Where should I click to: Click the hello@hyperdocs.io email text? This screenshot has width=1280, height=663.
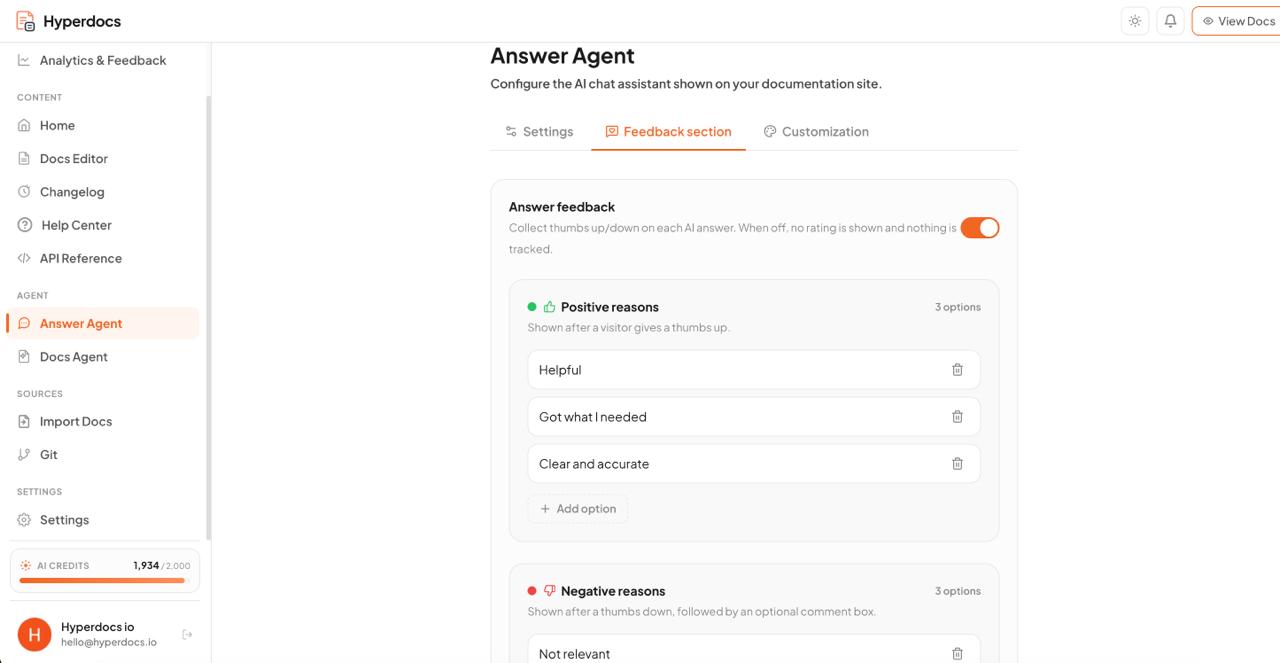click(109, 642)
